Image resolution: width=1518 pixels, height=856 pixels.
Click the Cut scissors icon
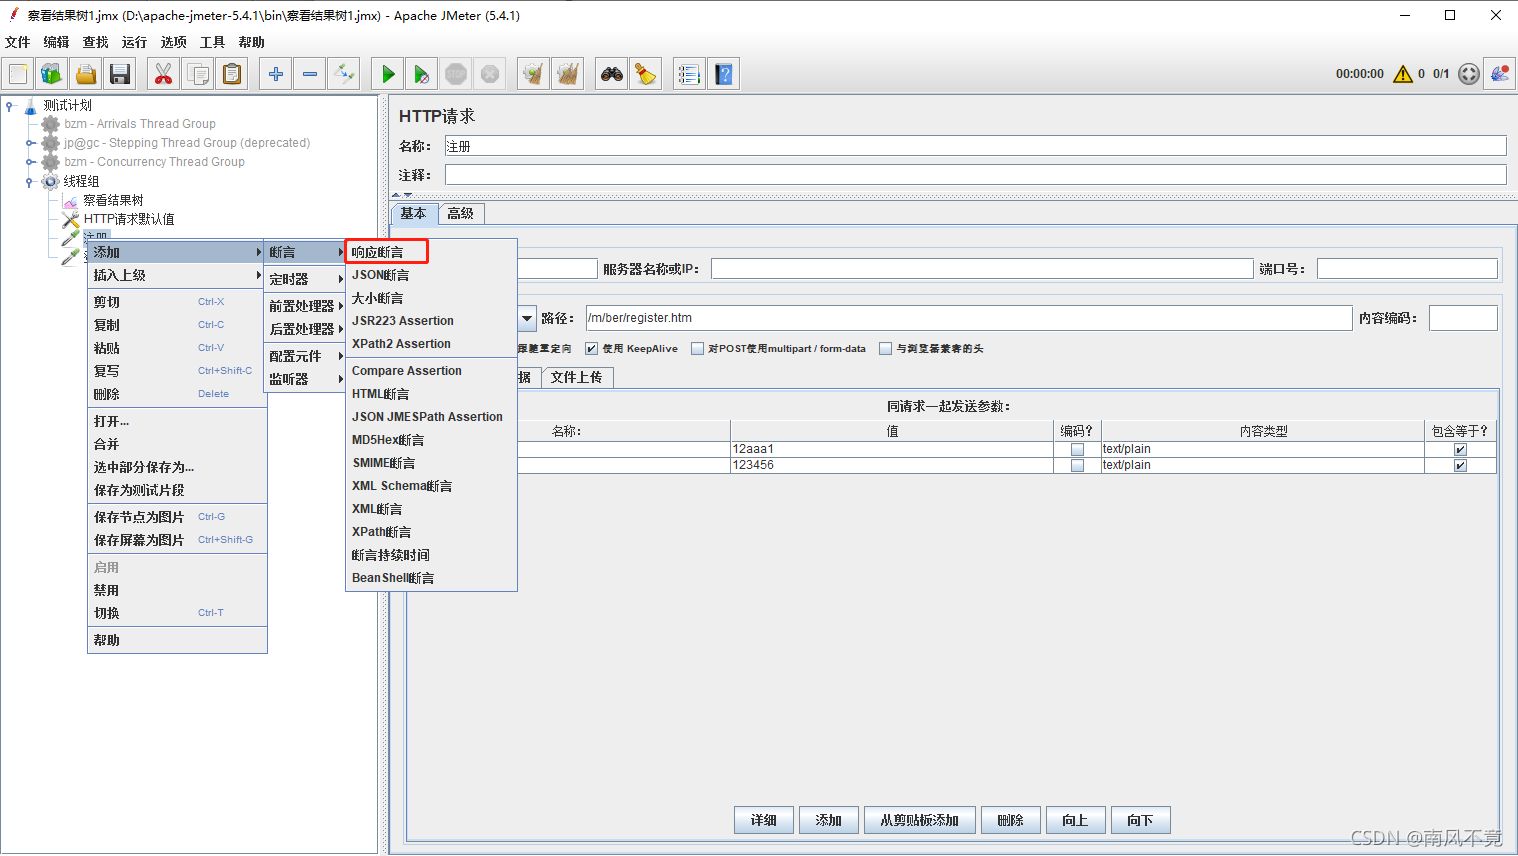pos(164,74)
